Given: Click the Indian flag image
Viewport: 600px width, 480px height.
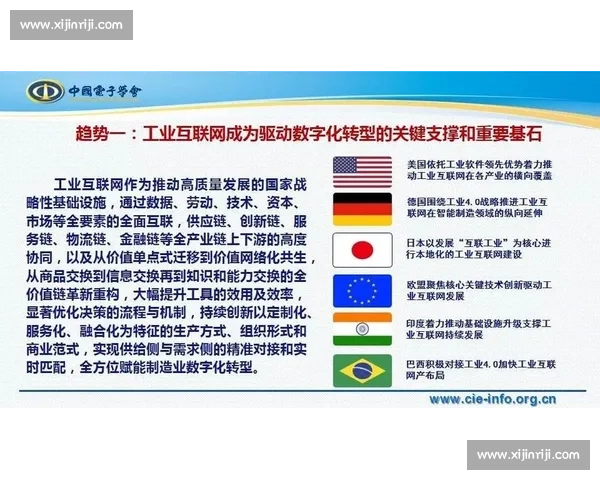Looking at the screenshot, I should tap(362, 329).
